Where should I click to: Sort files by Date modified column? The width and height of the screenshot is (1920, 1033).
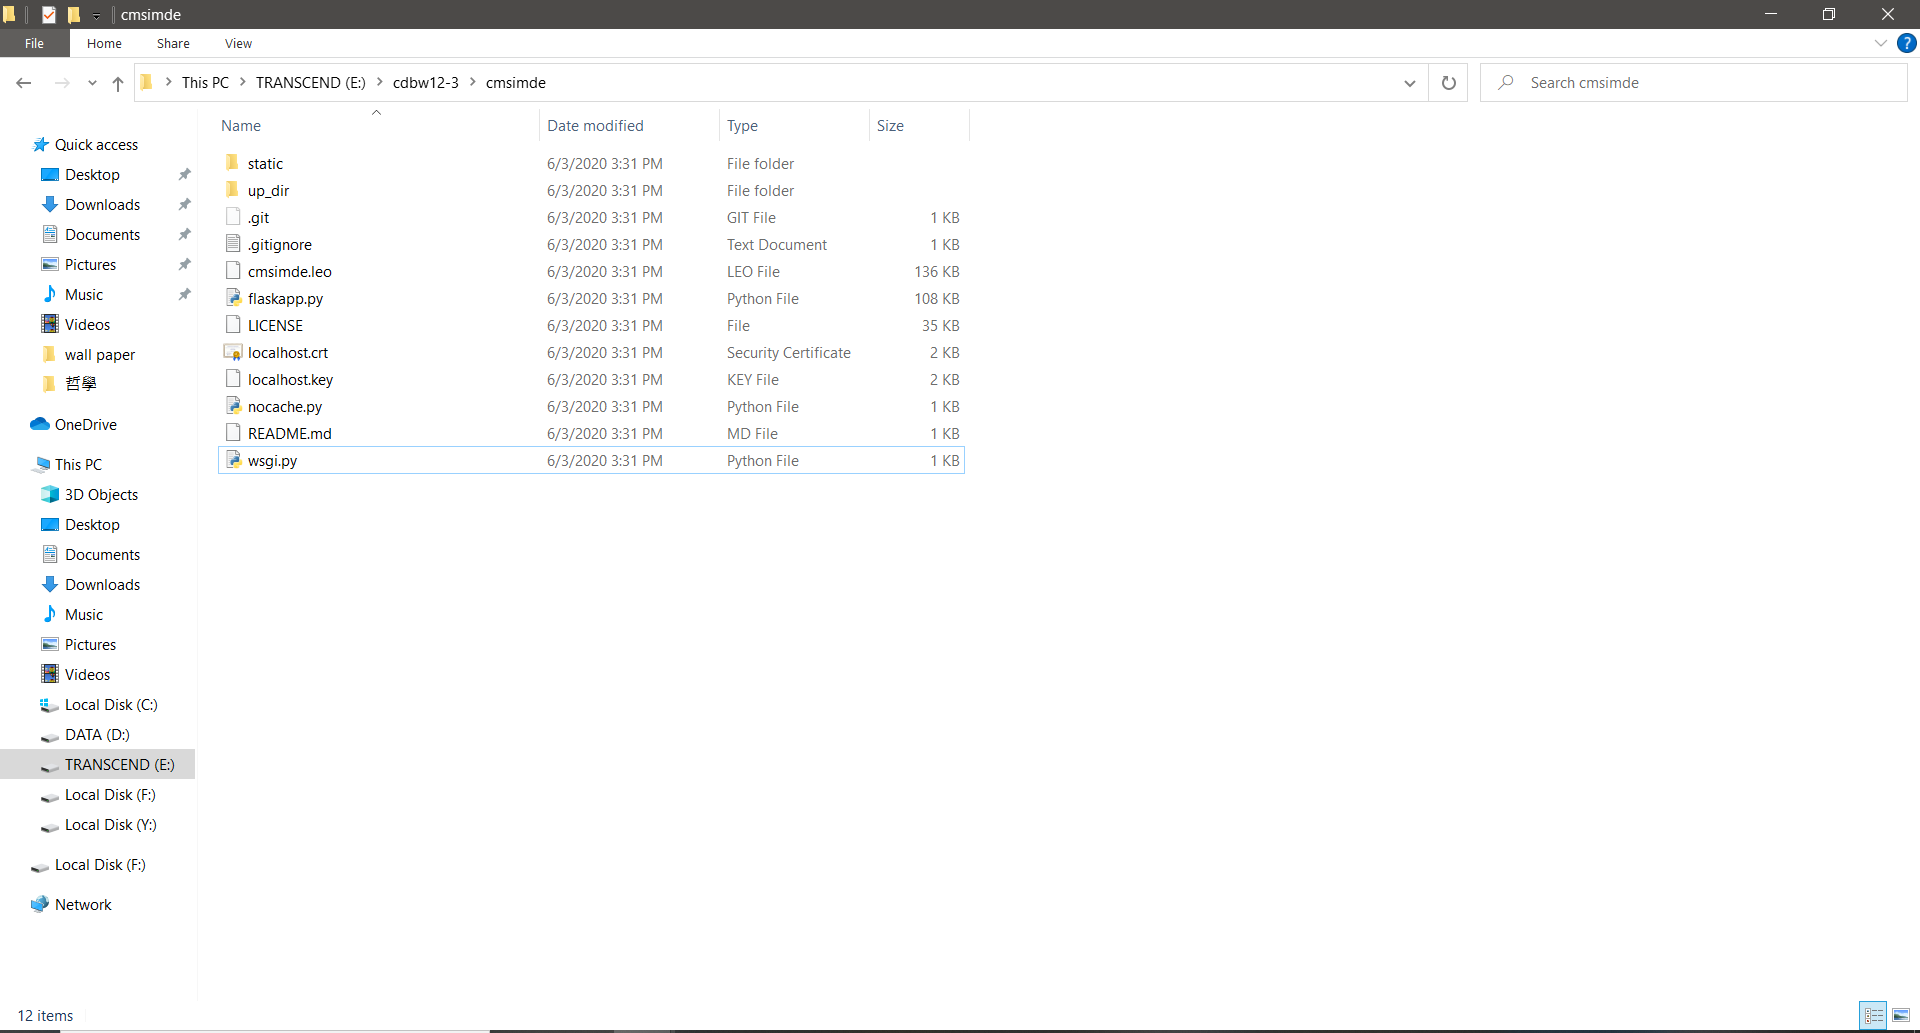(x=595, y=126)
